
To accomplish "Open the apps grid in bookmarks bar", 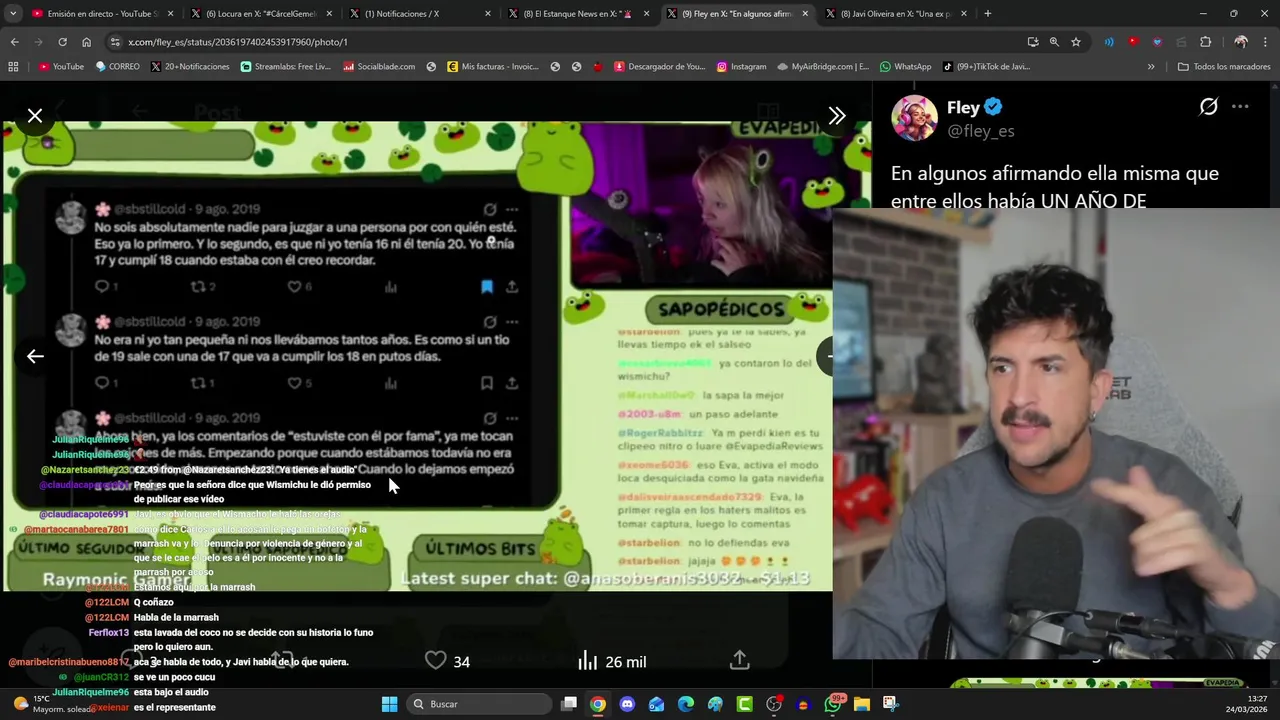I will point(13,67).
